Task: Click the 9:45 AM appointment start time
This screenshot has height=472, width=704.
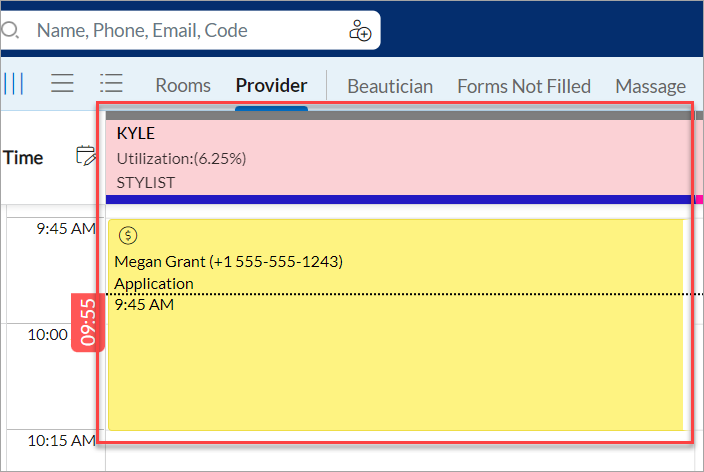Action: pyautogui.click(x=144, y=305)
